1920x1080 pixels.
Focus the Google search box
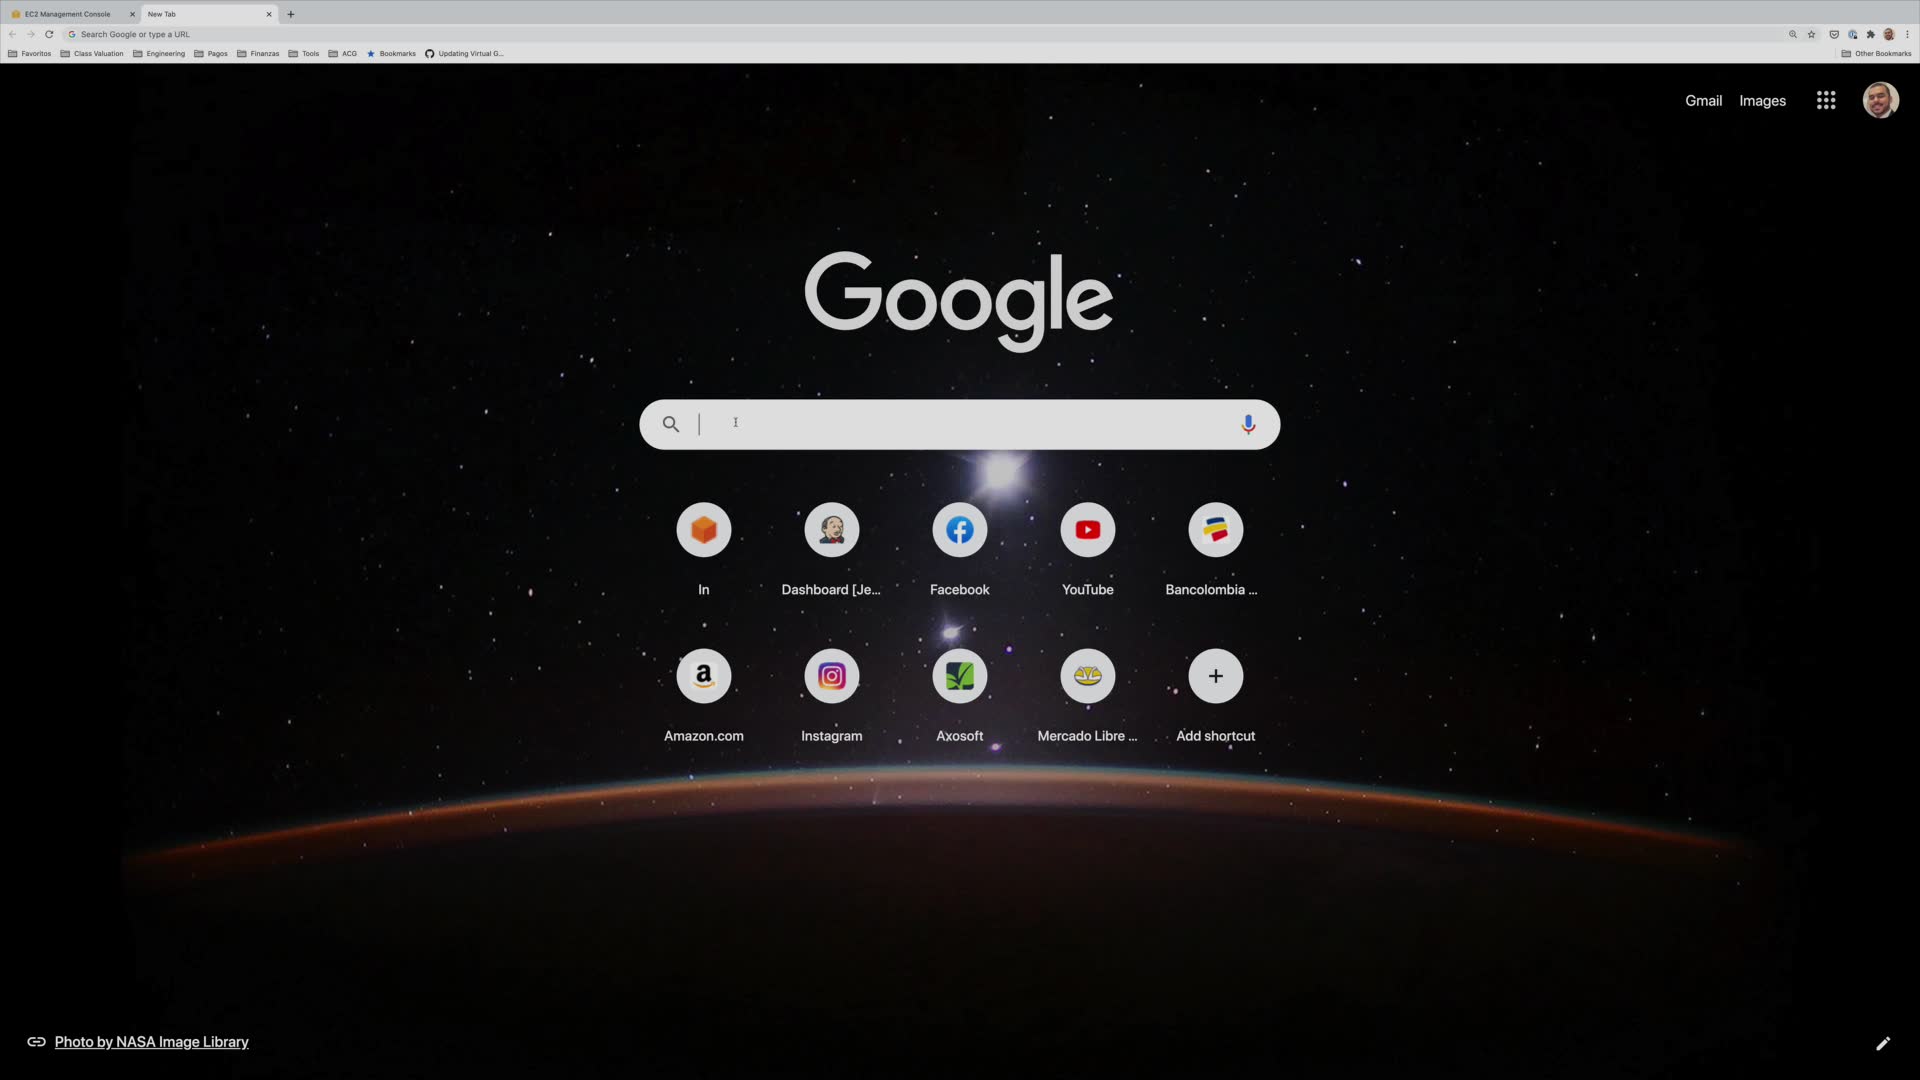[959, 424]
